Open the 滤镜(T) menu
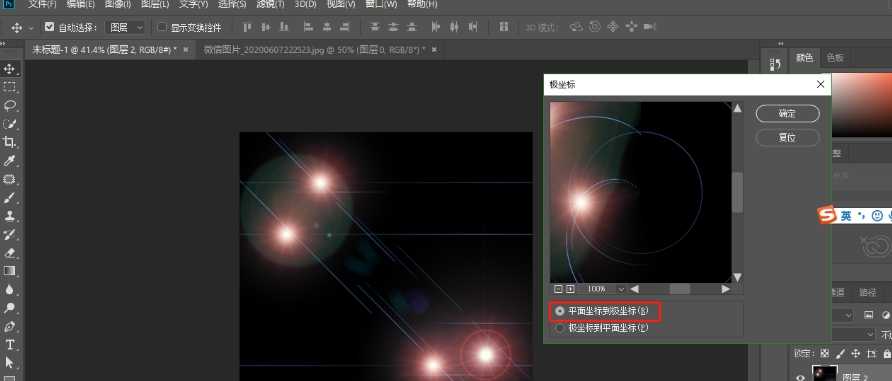 click(x=270, y=4)
